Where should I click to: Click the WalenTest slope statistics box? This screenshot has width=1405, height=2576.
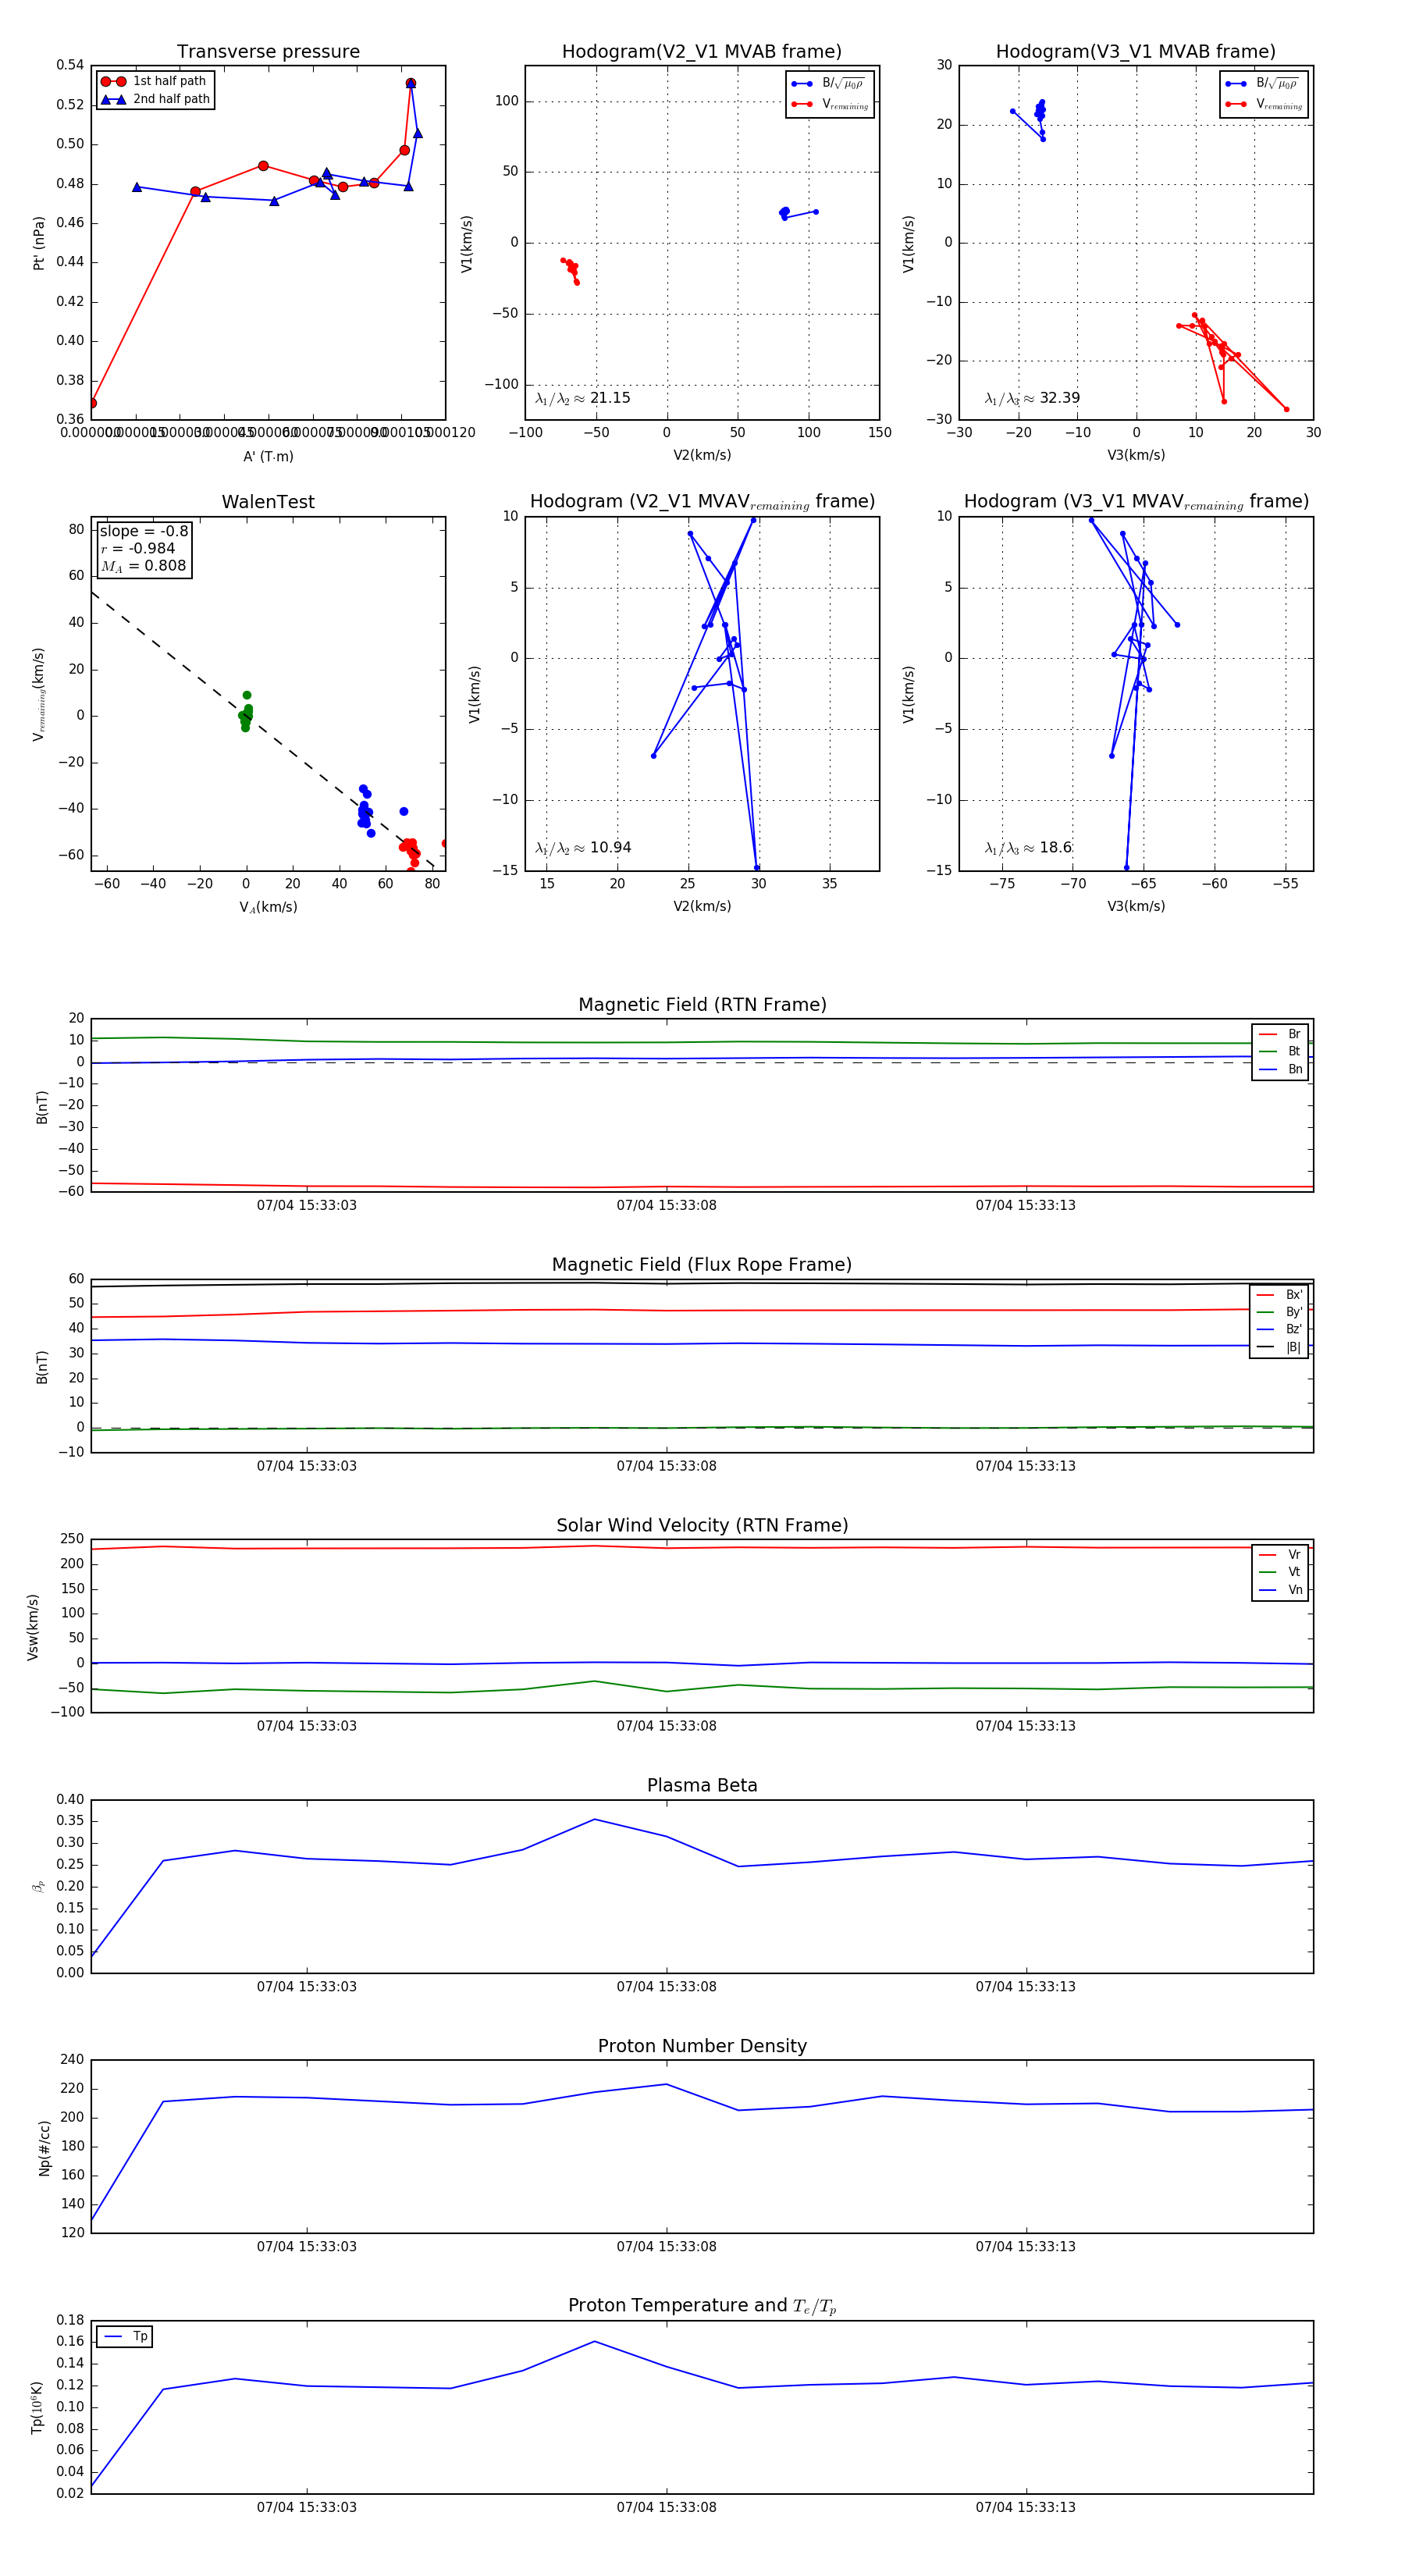click(x=143, y=548)
